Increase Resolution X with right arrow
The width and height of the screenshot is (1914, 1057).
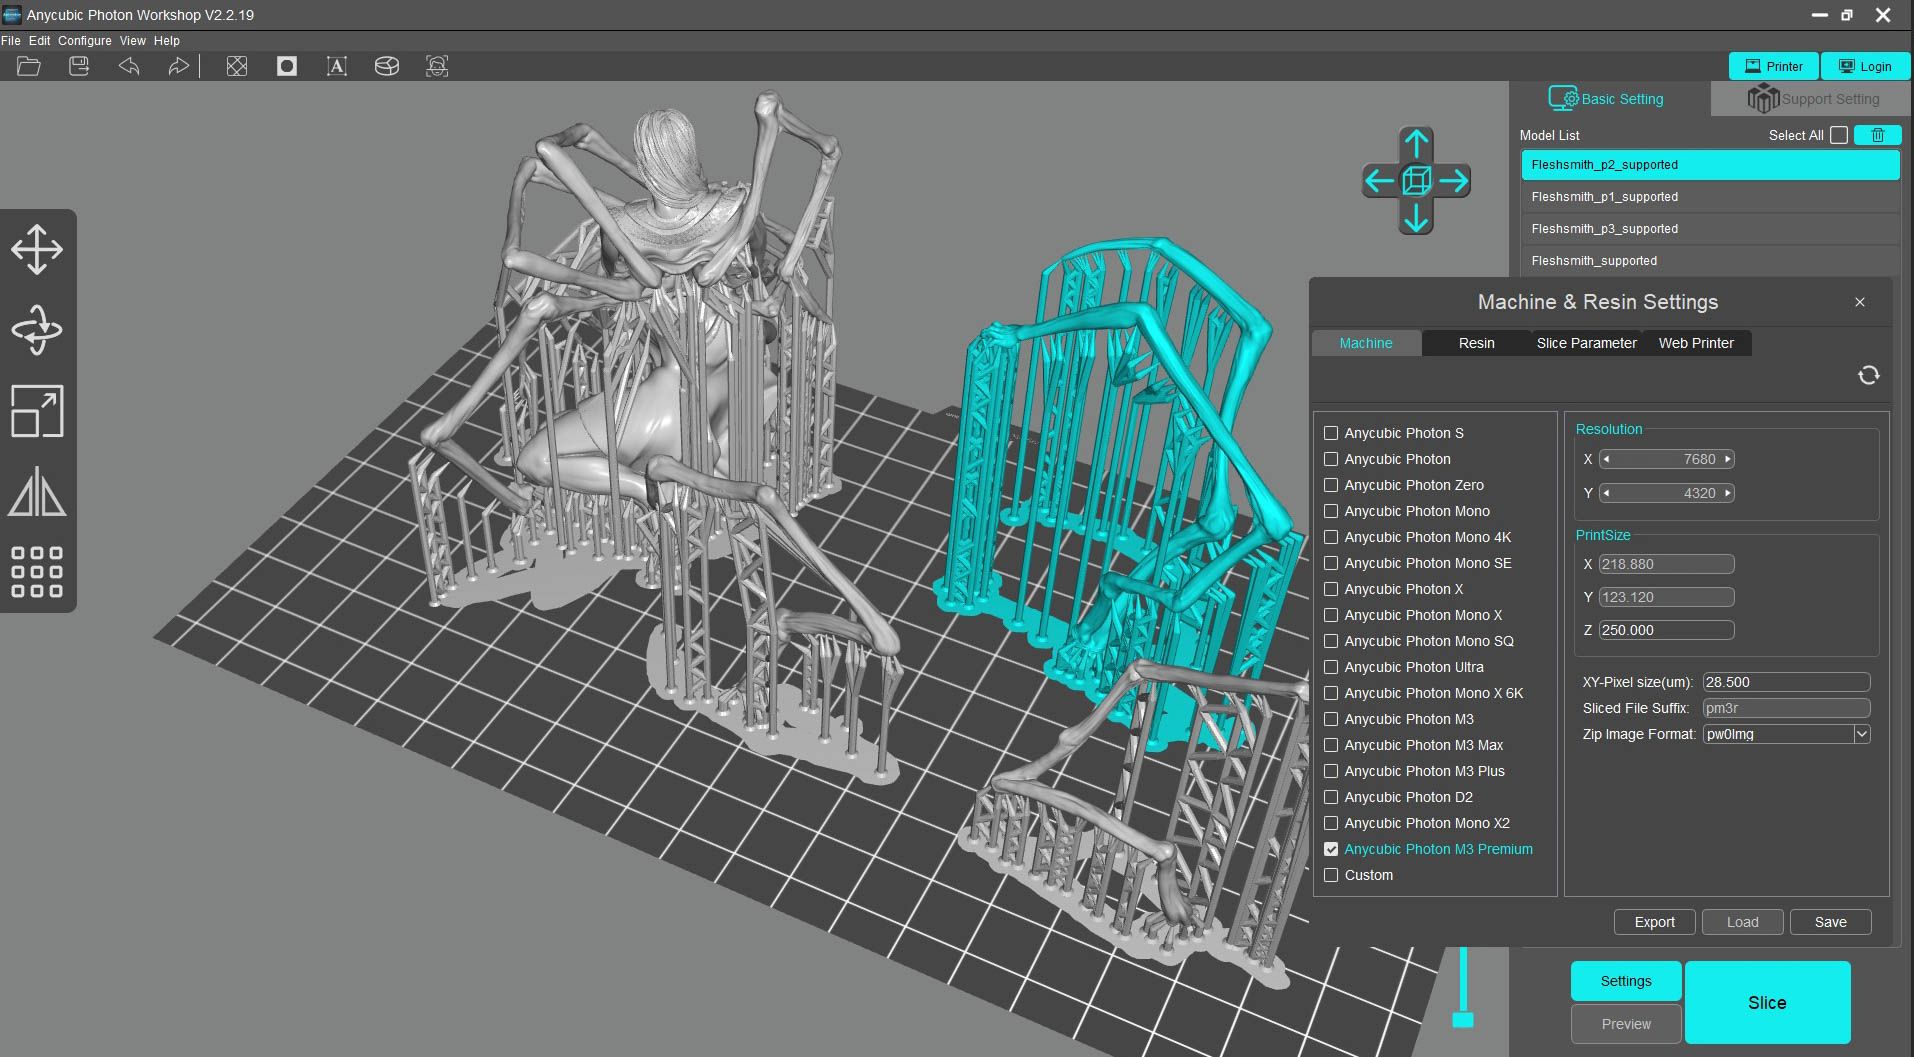click(1728, 459)
